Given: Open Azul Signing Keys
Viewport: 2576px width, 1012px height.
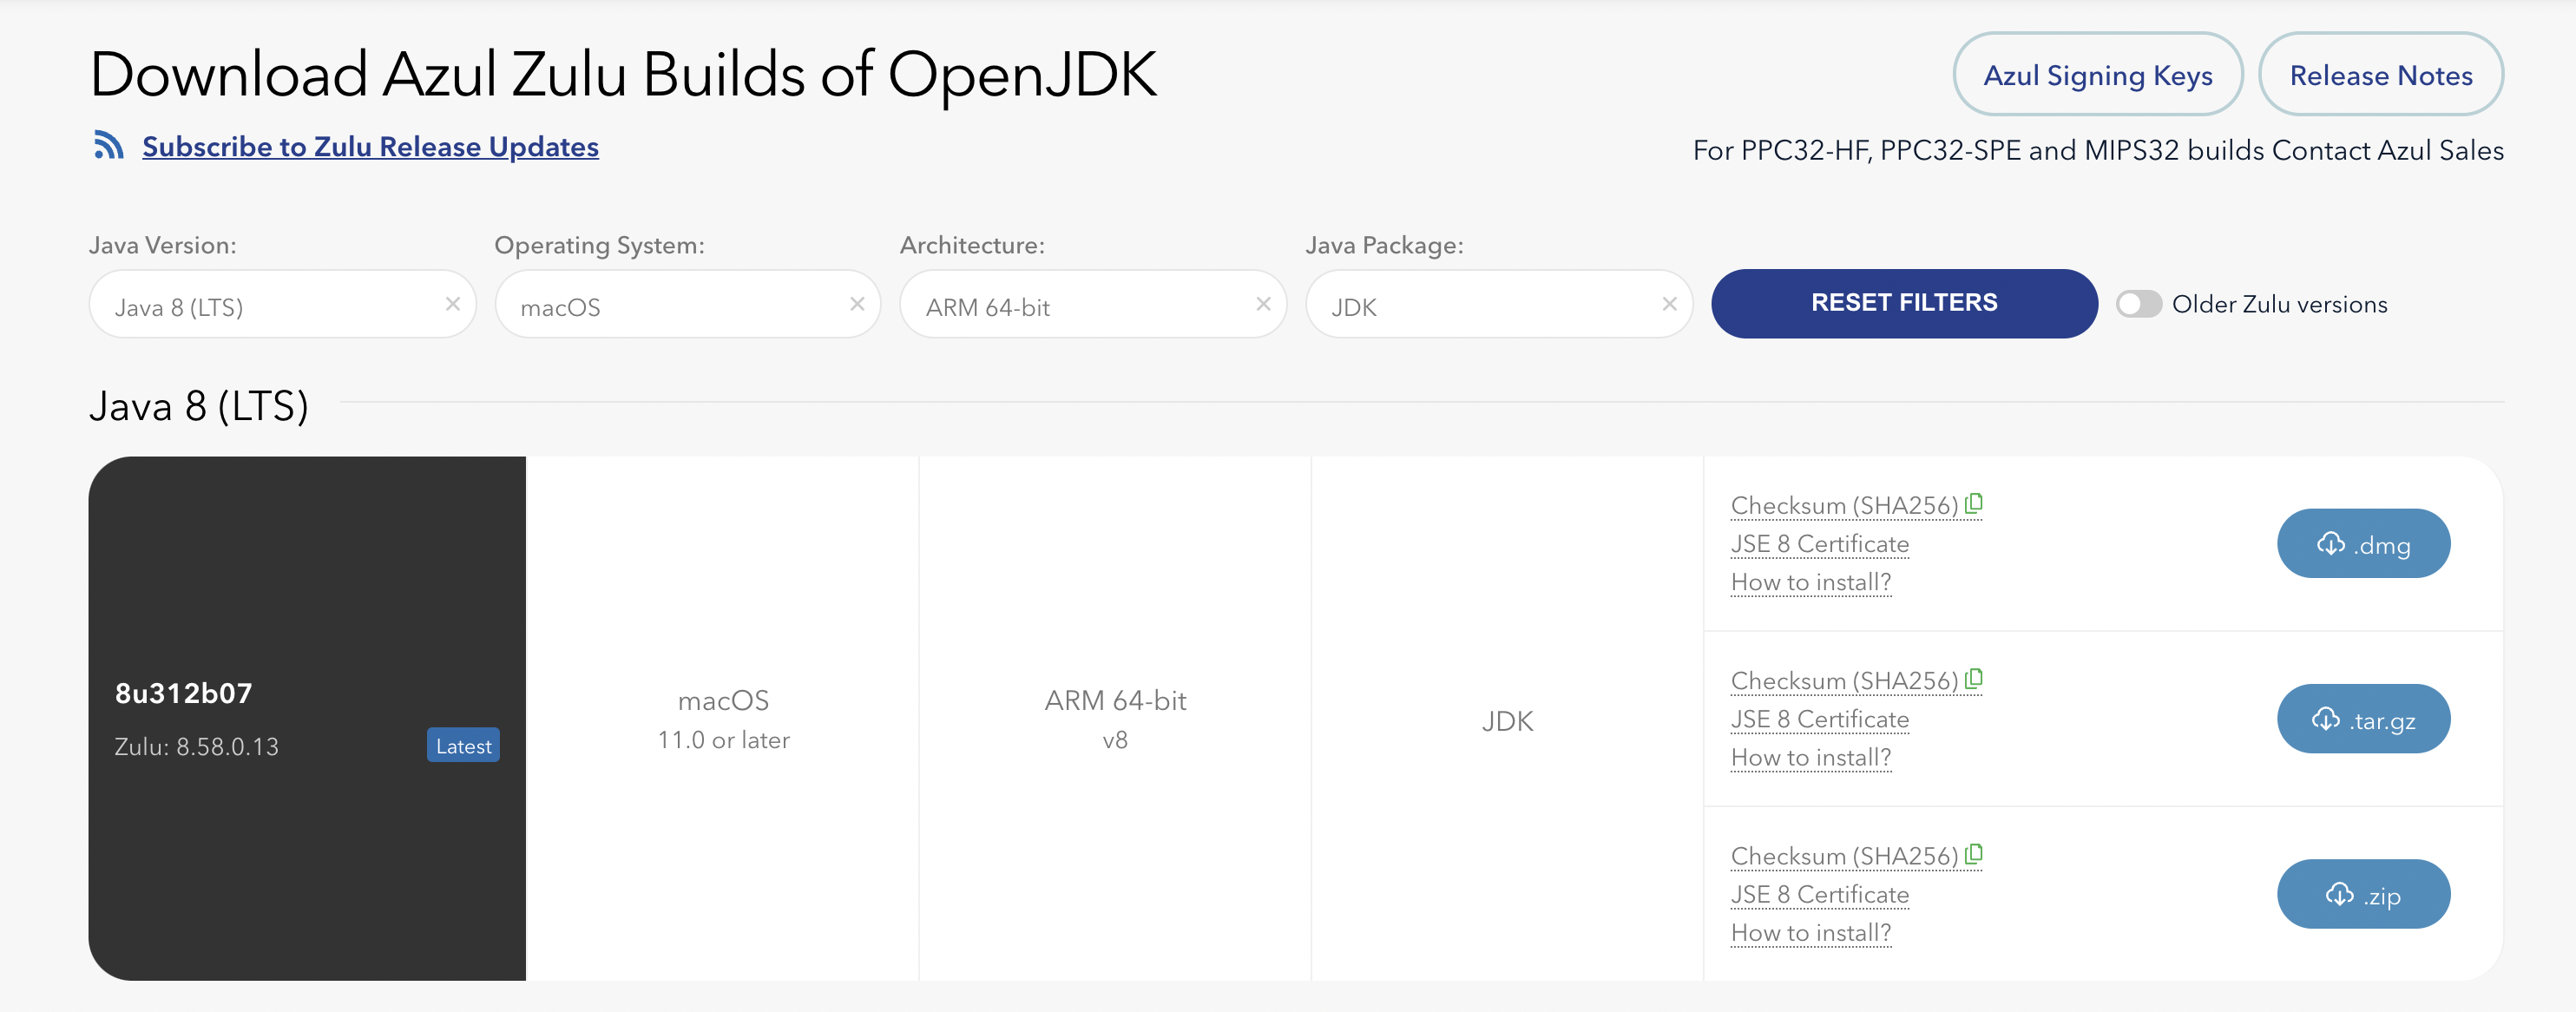Looking at the screenshot, I should 2098,75.
